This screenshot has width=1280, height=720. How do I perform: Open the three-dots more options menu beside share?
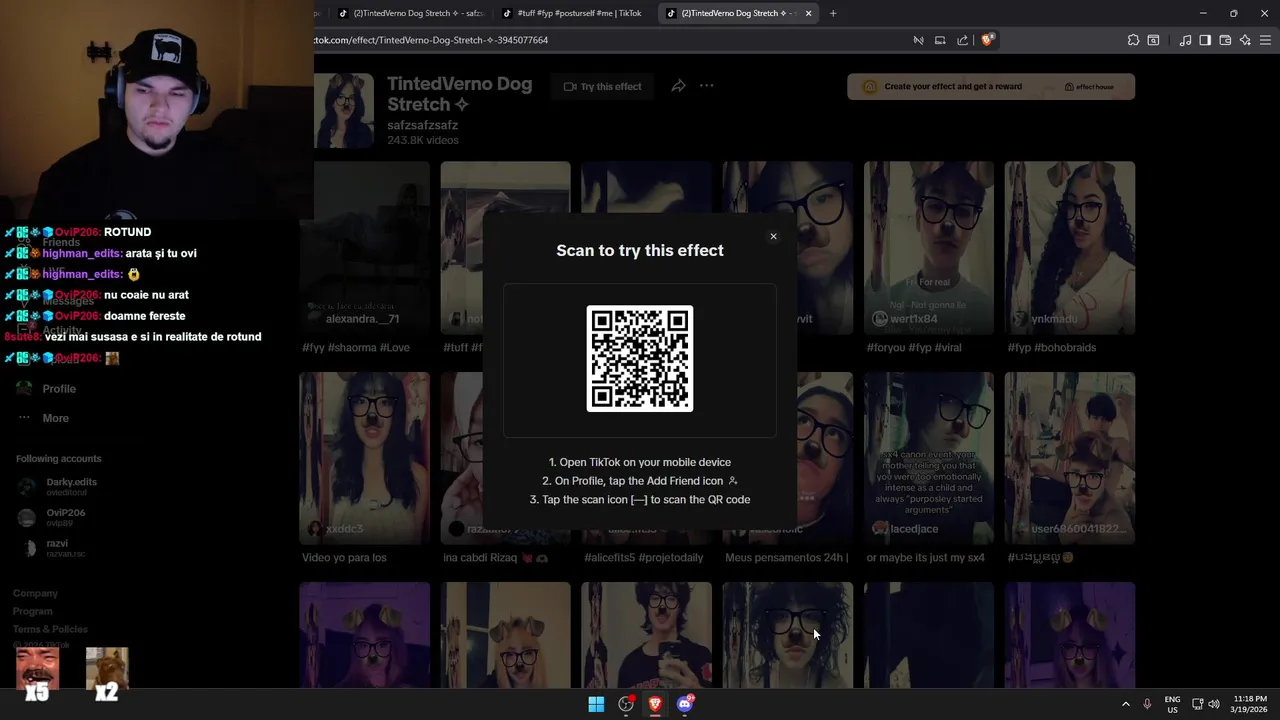707,86
